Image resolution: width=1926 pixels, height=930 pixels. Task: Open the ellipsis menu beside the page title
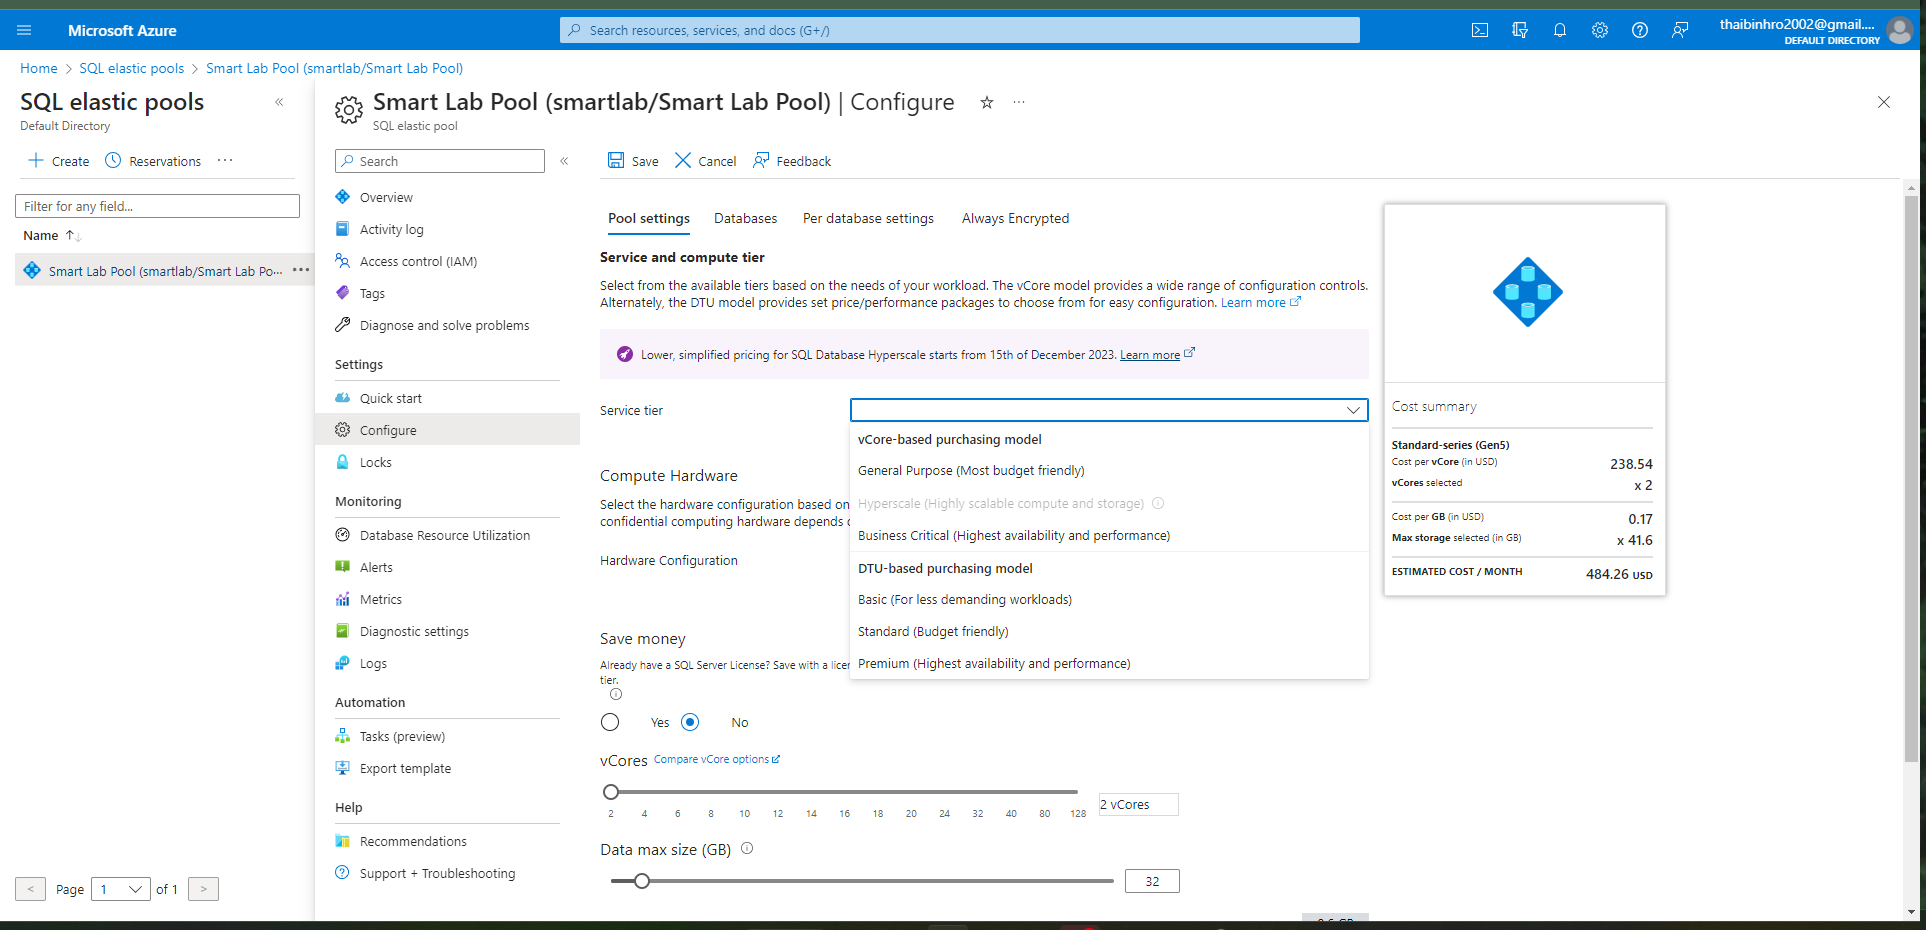coord(1019,102)
